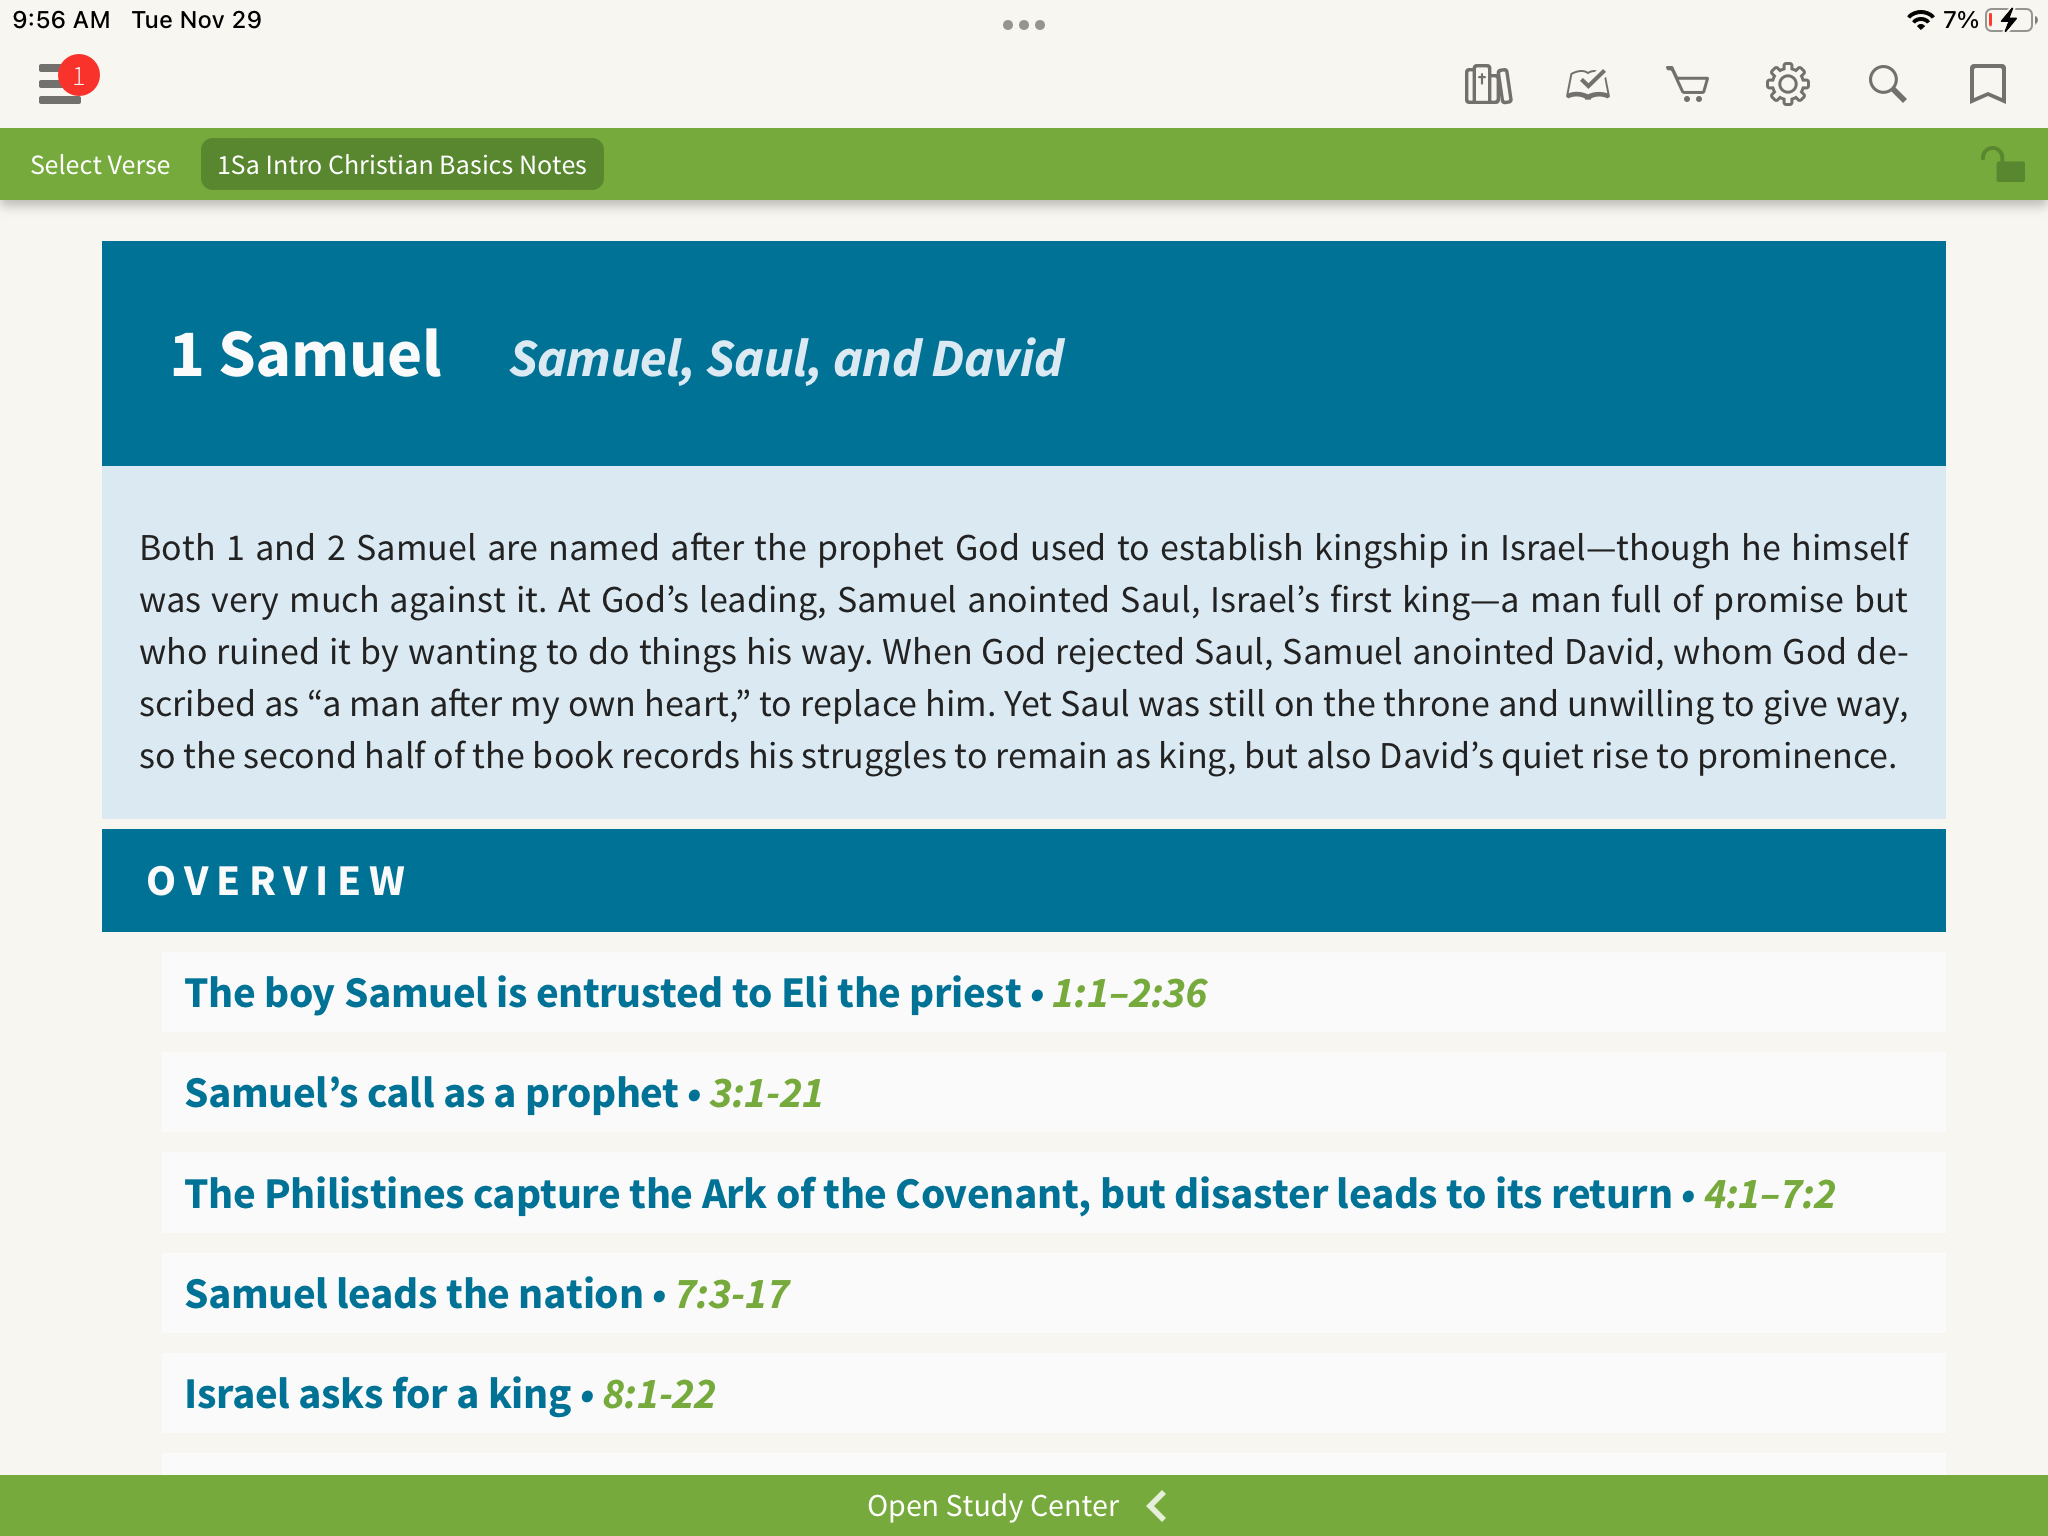The width and height of the screenshot is (2048, 1536).
Task: Tap the bookmark icon
Action: [1987, 85]
